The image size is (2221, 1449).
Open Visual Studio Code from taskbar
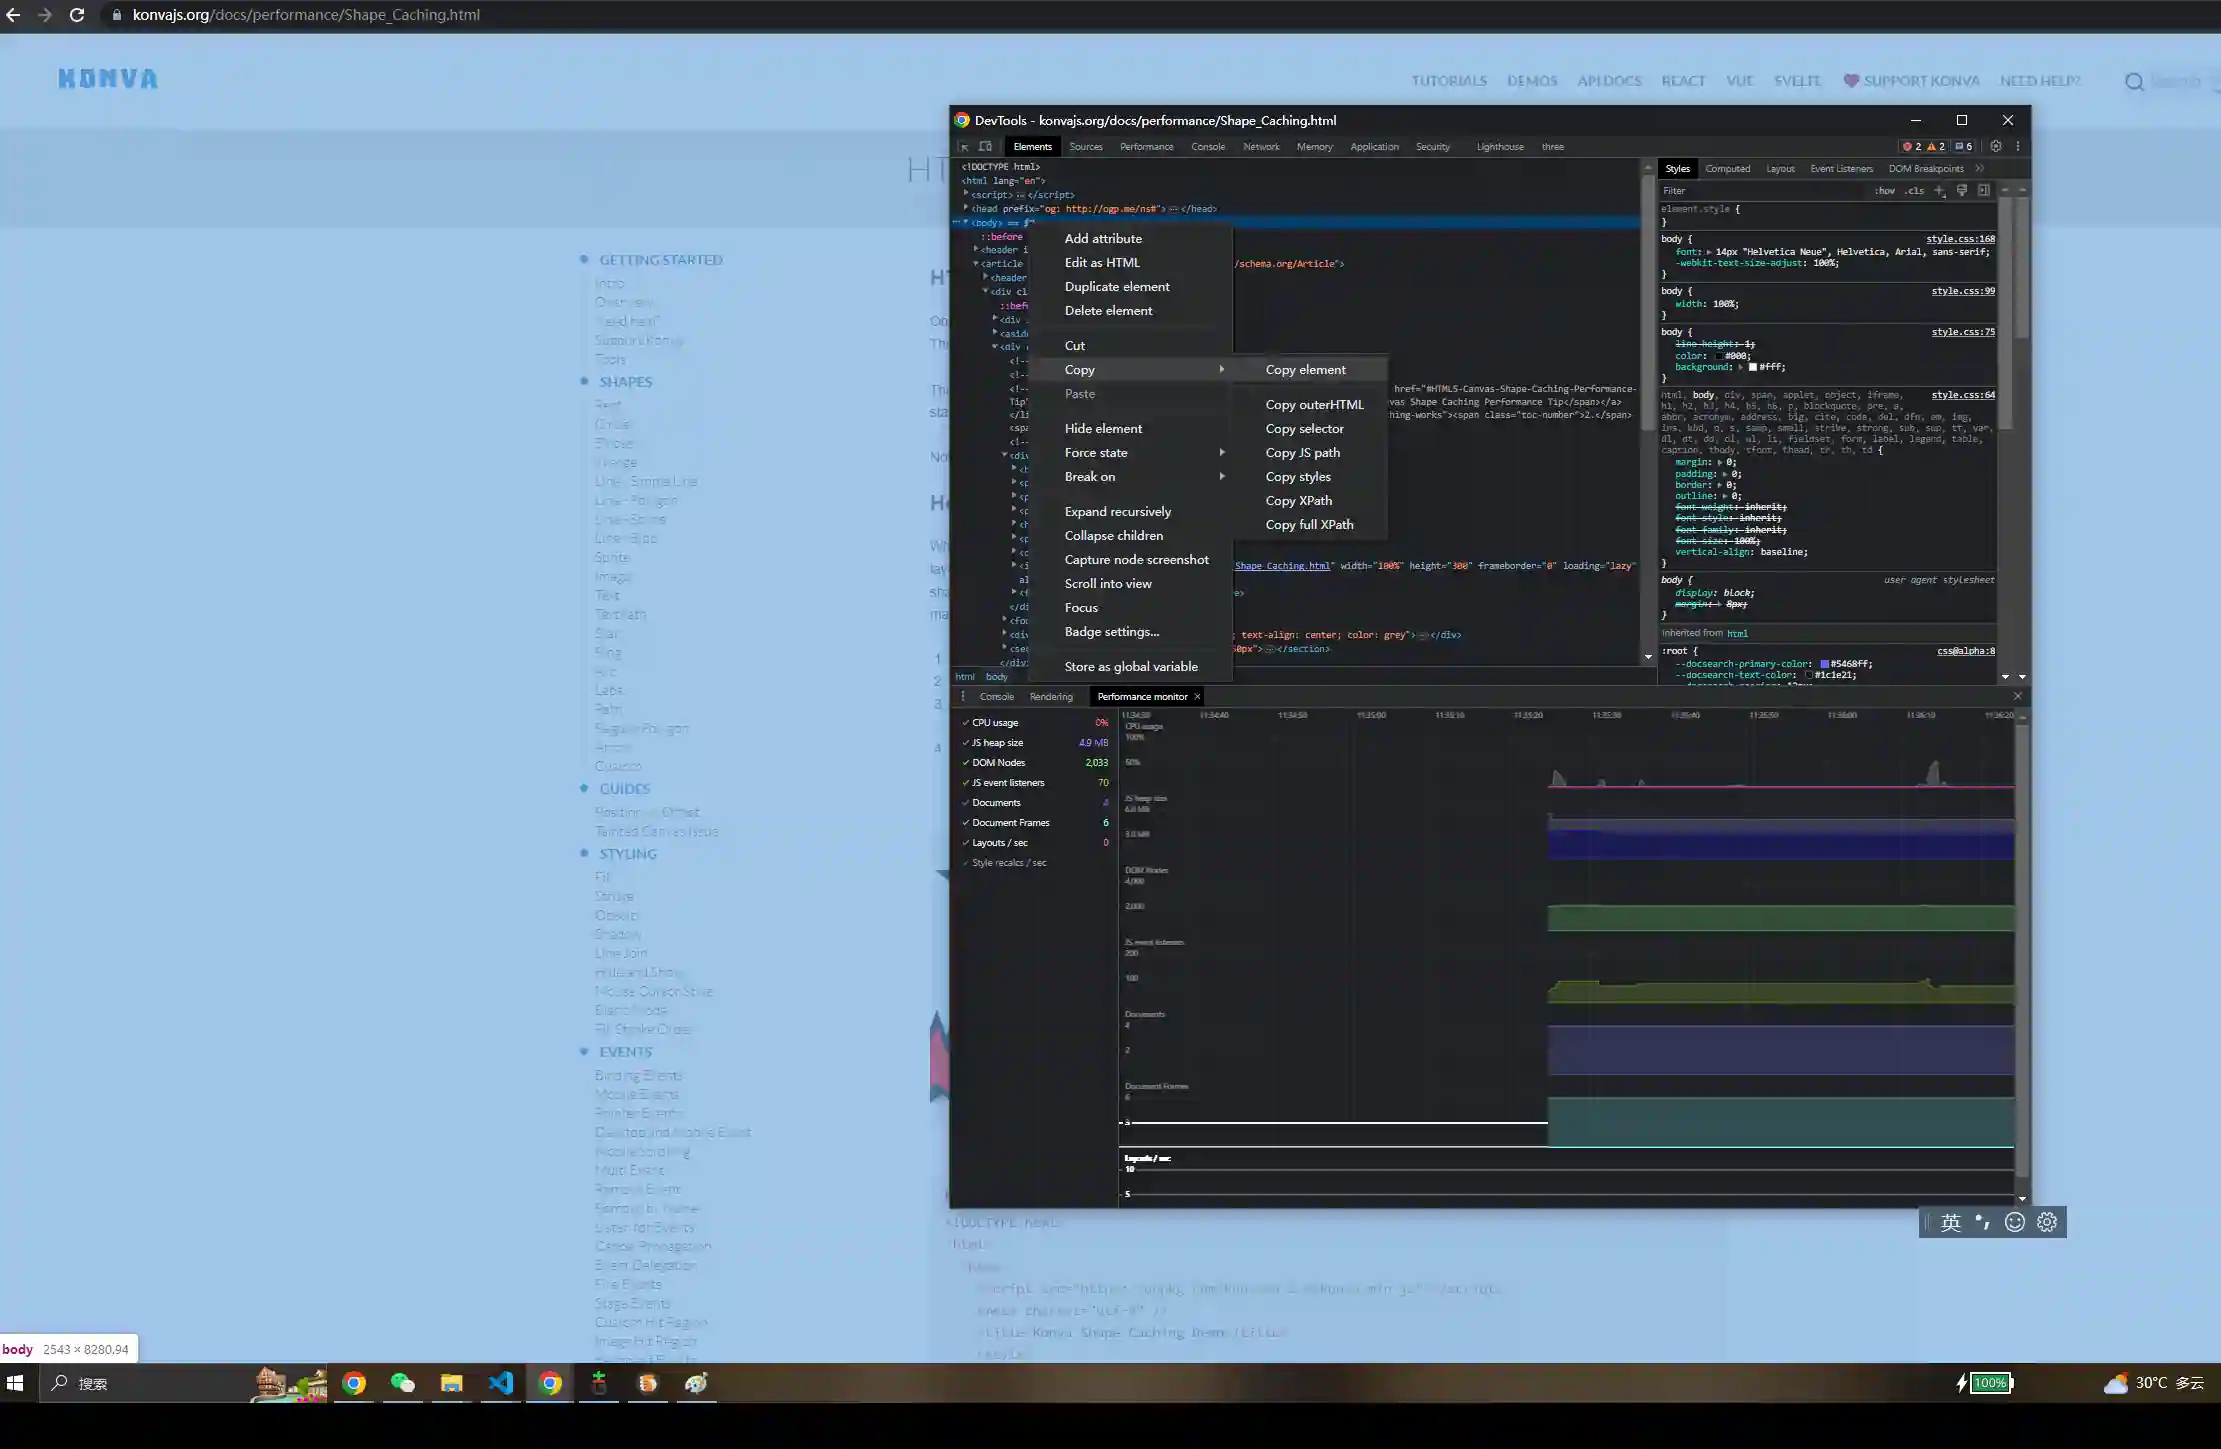[x=501, y=1383]
